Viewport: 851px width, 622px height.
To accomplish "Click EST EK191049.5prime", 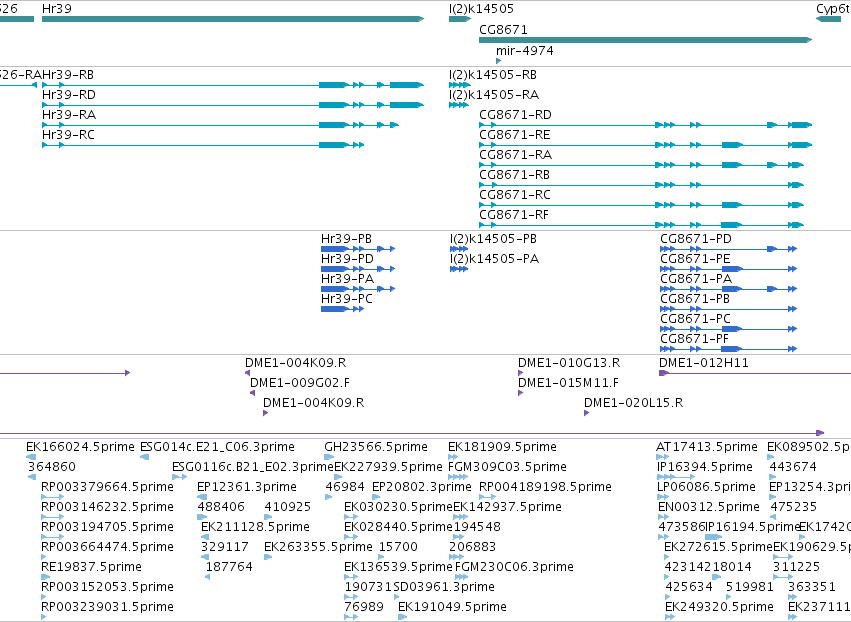I will pos(452,608).
